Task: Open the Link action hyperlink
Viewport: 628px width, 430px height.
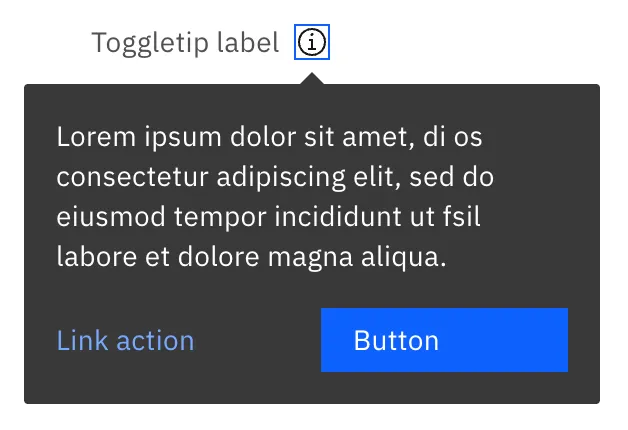Action: coord(125,340)
